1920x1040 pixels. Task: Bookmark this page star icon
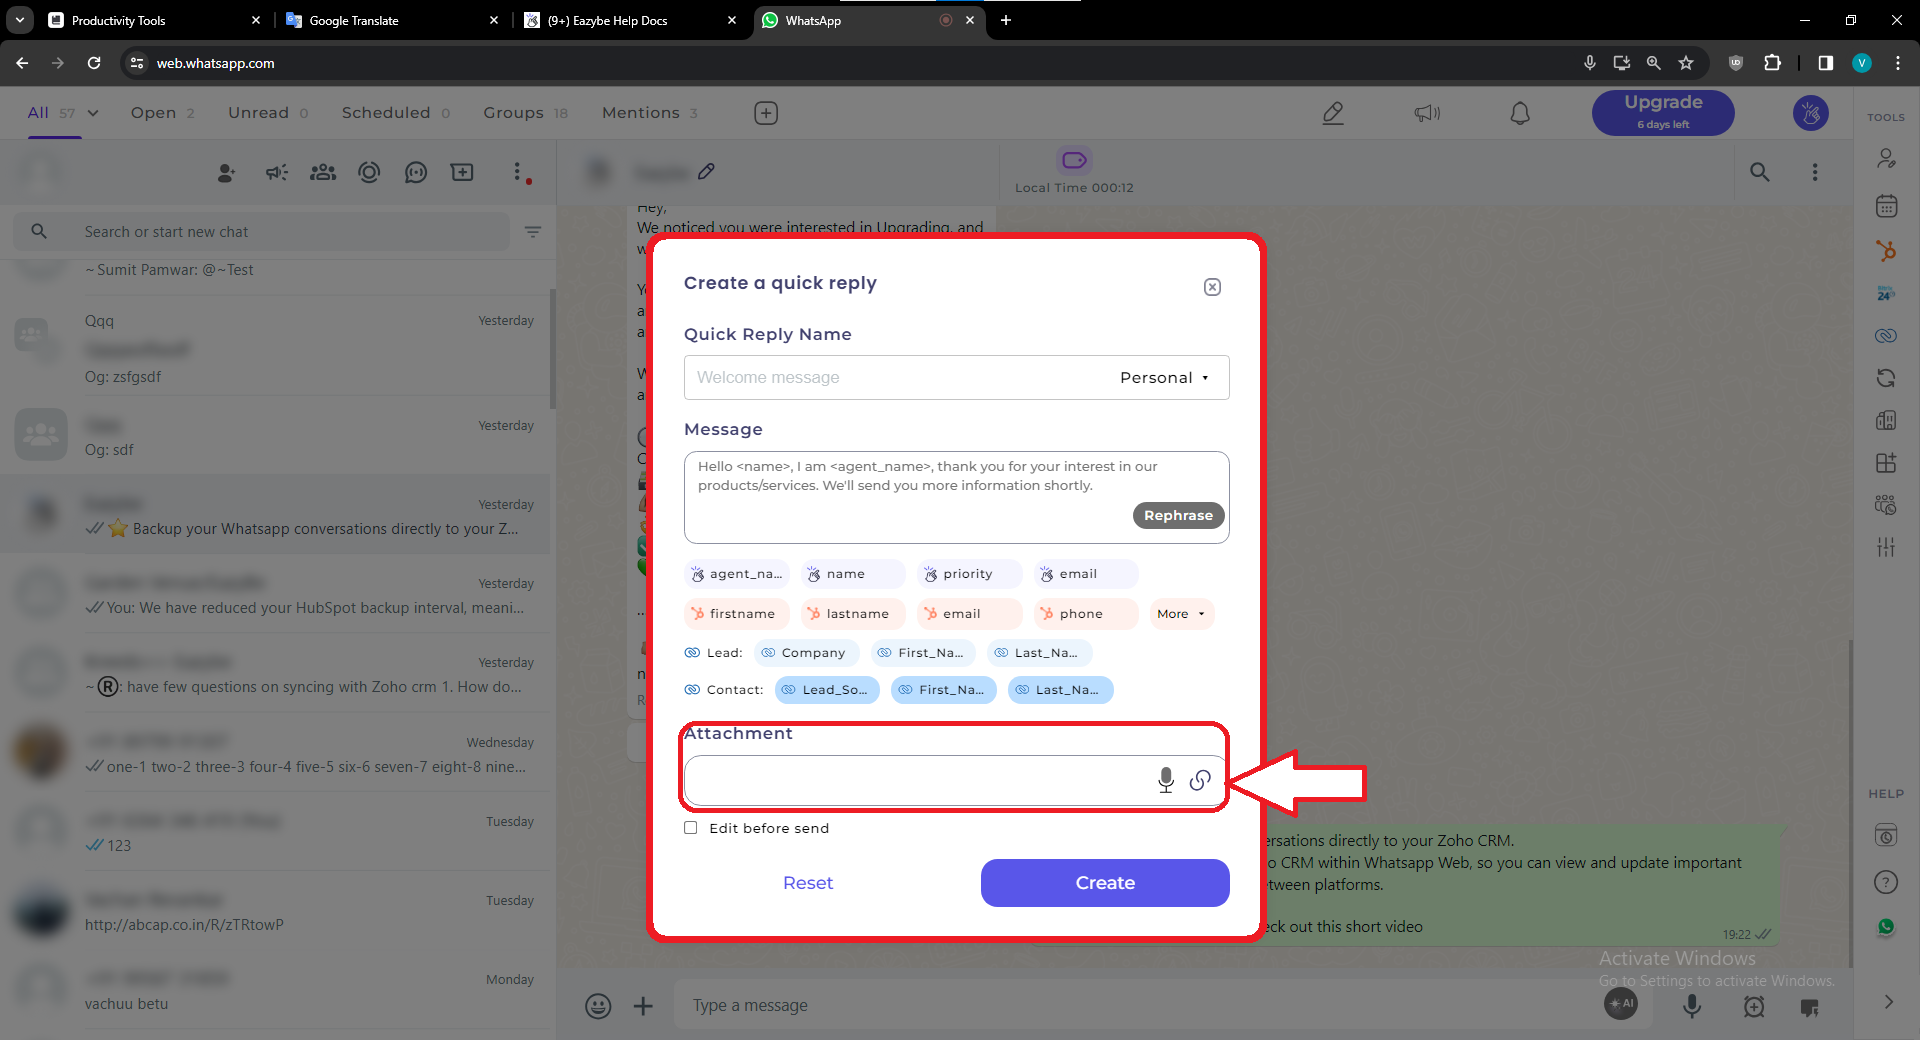coord(1686,63)
